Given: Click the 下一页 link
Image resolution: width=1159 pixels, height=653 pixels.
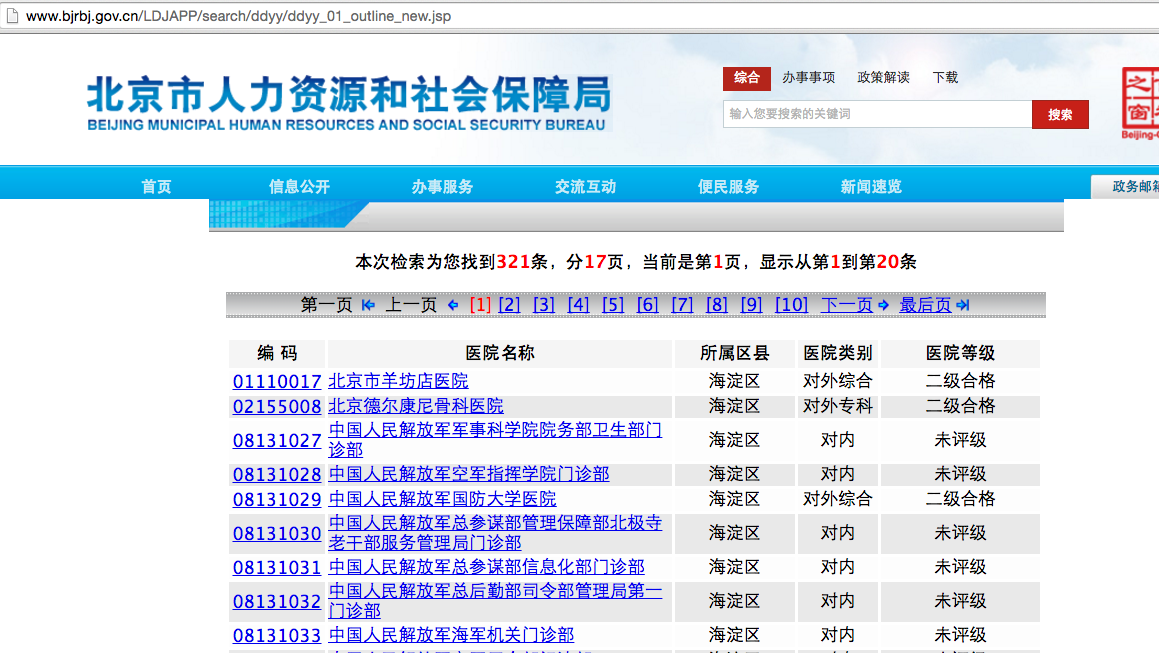Looking at the screenshot, I should coord(846,305).
